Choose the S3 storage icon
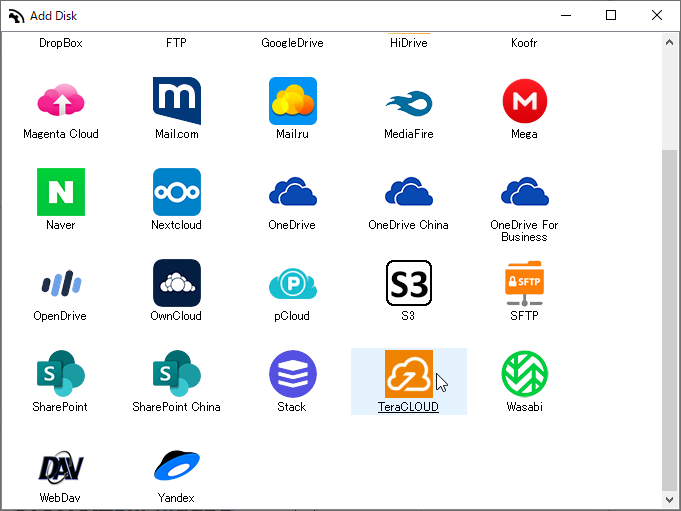The width and height of the screenshot is (681, 511). [408, 283]
